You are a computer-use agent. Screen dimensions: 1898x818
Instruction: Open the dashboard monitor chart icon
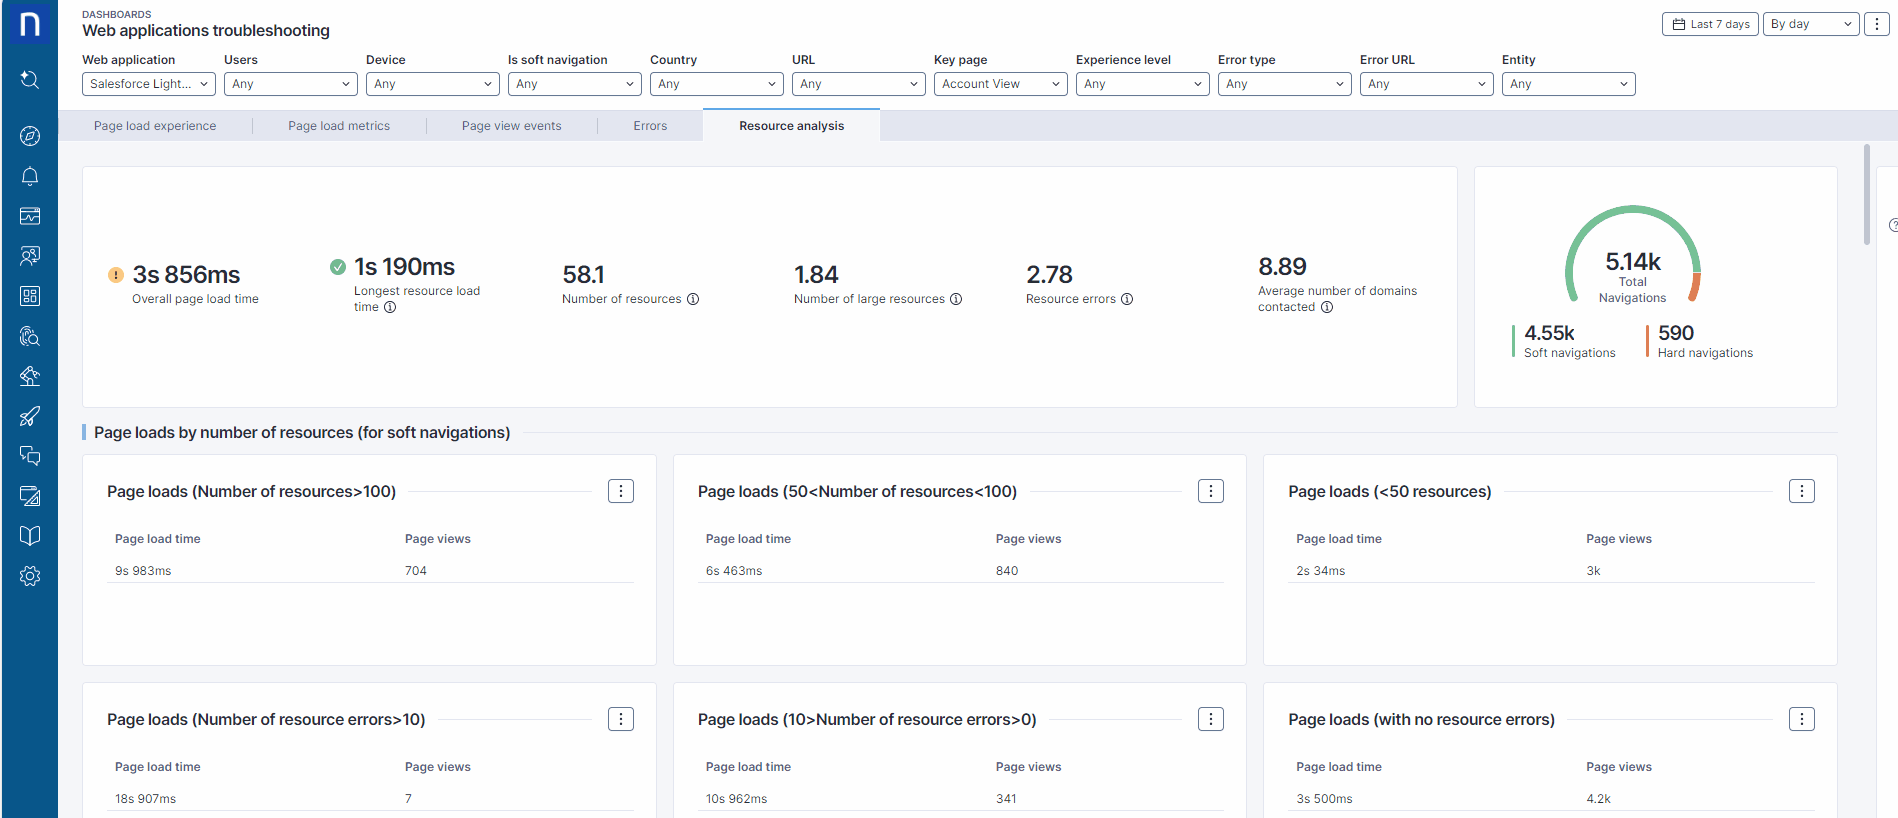30,216
